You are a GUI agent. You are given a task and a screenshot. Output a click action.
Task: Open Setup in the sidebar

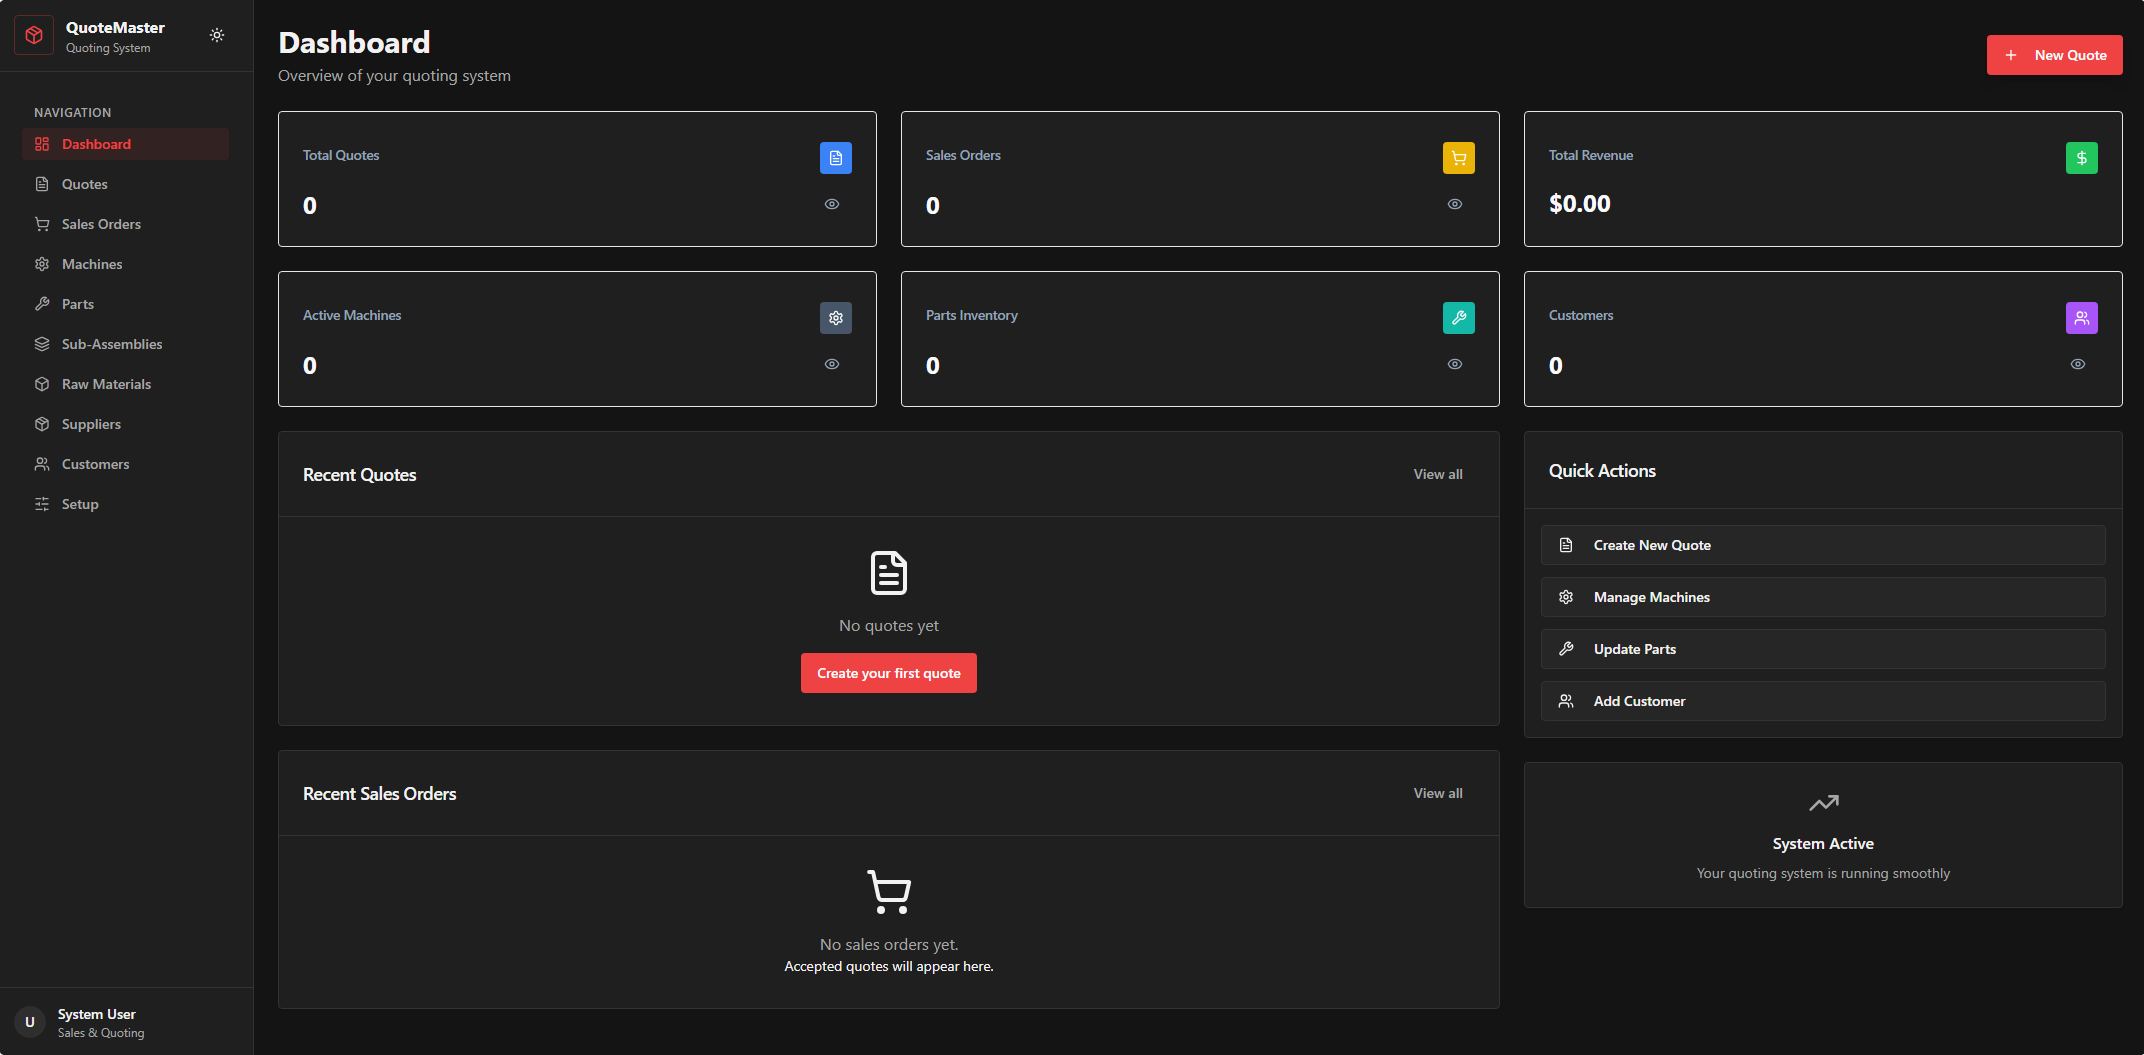[x=125, y=504]
